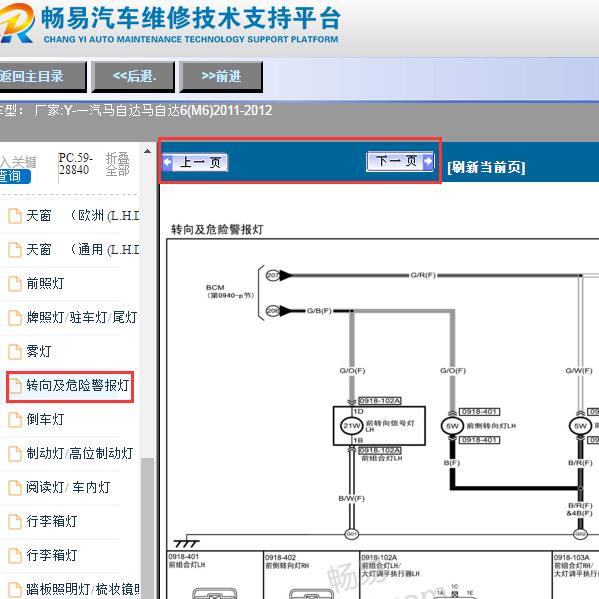Click left arrow icon on 上一页
599x599 pixels.
point(167,162)
